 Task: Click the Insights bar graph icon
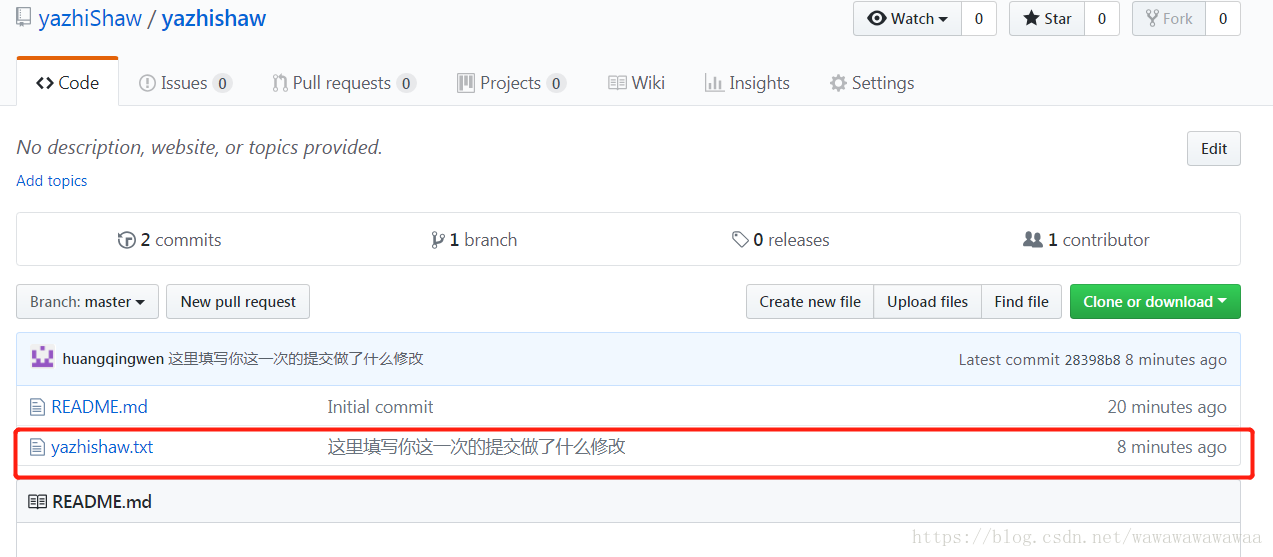tap(714, 83)
